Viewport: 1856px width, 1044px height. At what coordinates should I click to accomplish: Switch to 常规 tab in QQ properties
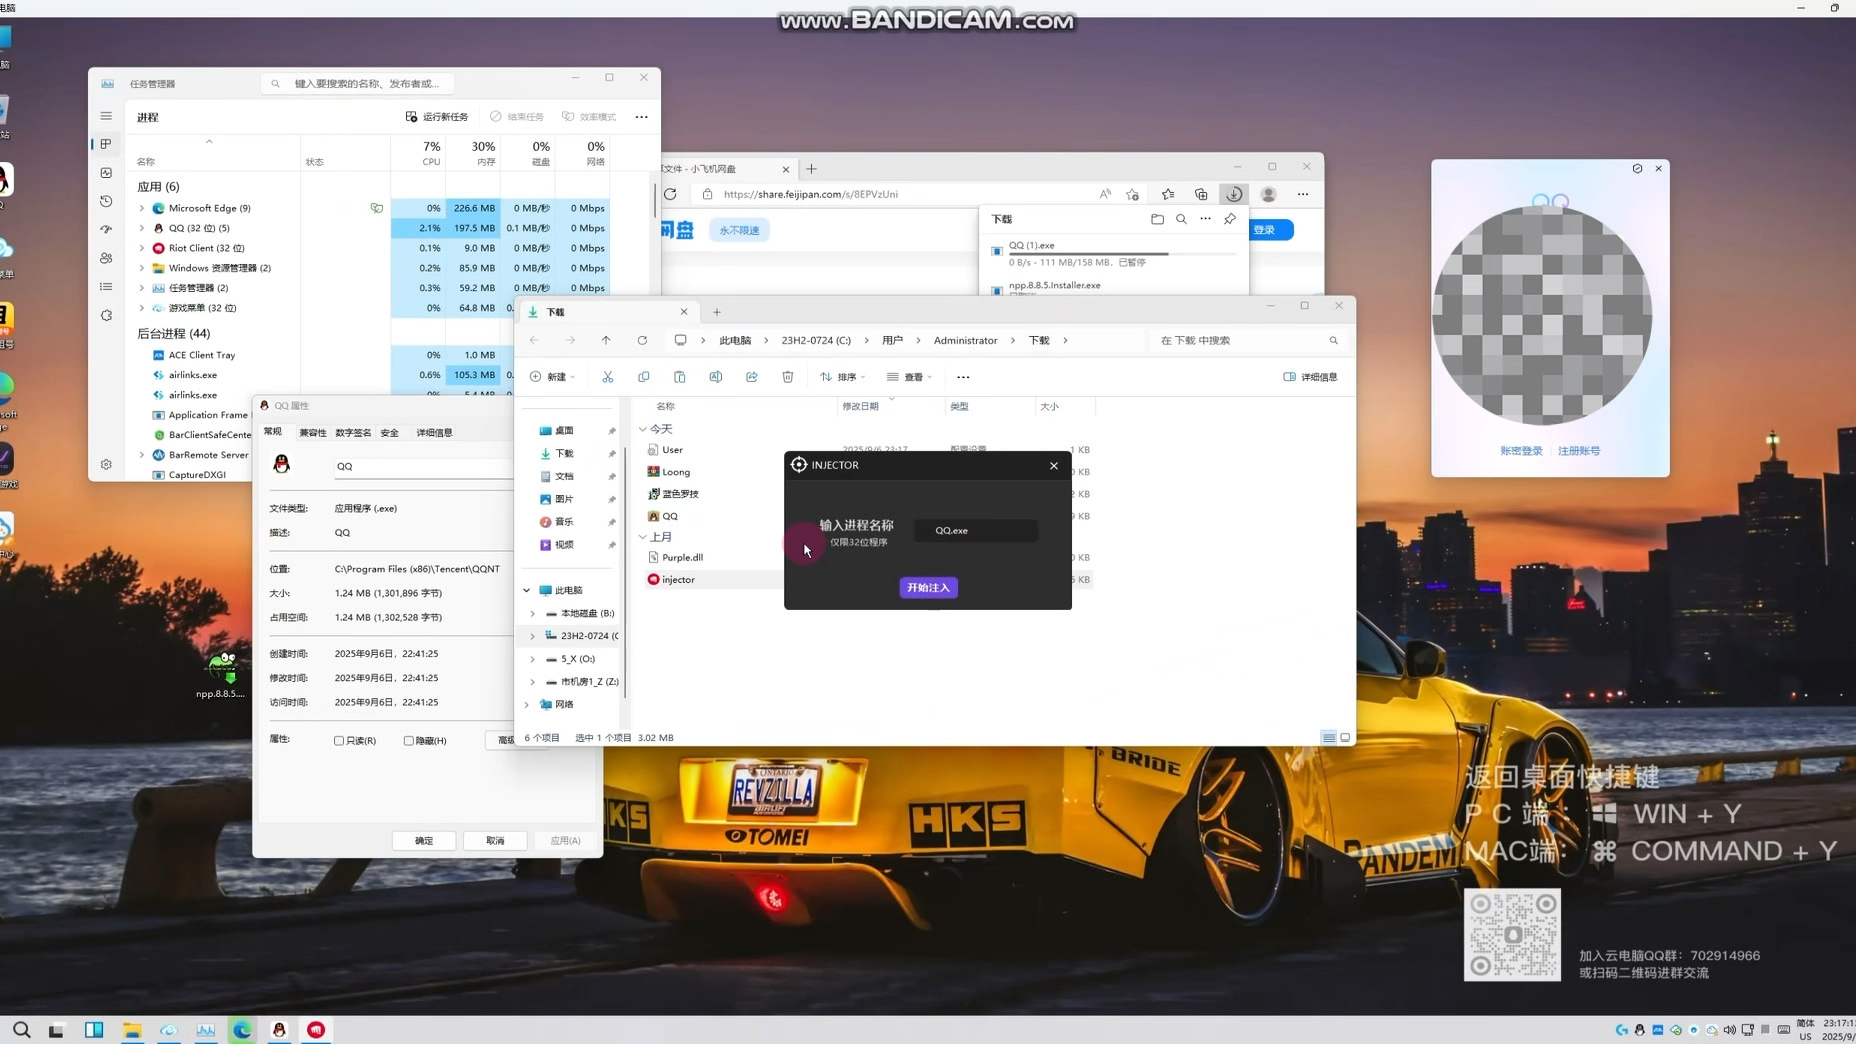(273, 431)
